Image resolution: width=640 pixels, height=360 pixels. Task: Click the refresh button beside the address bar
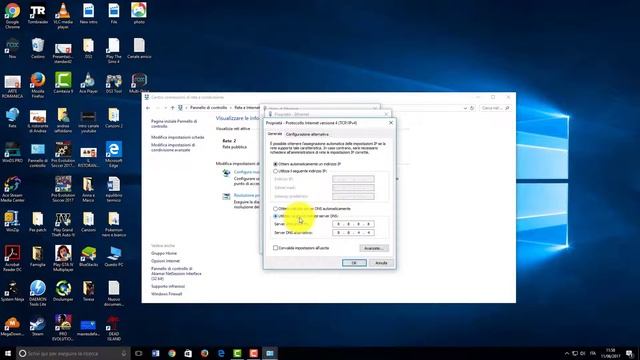[x=472, y=108]
